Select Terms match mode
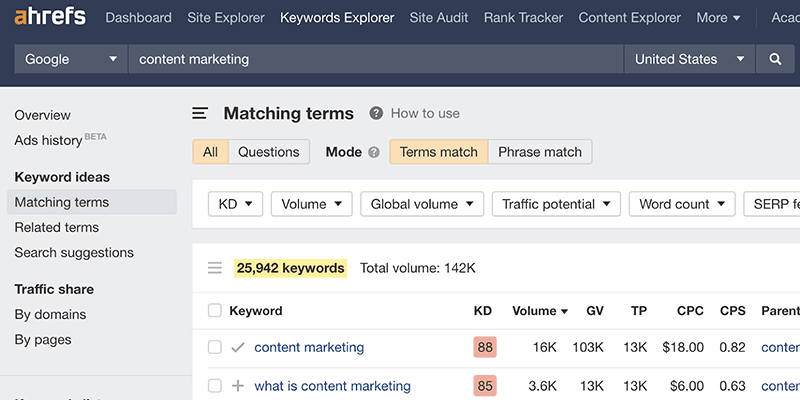This screenshot has height=400, width=800. [x=439, y=152]
